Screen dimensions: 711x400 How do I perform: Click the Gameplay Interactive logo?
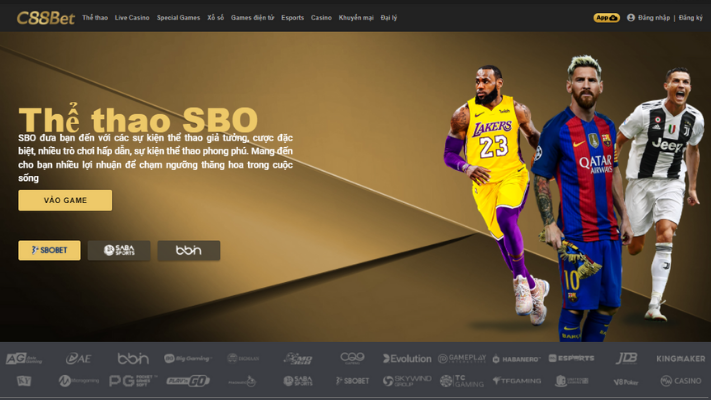point(462,359)
